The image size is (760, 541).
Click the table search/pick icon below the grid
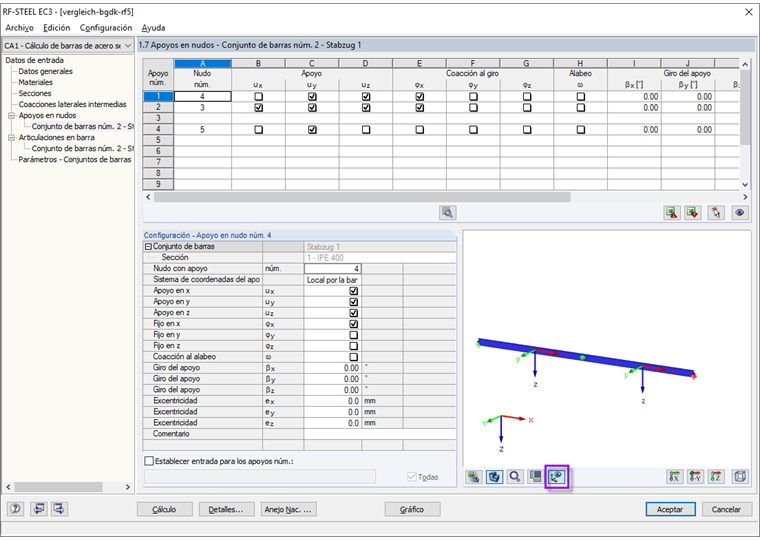click(x=447, y=213)
